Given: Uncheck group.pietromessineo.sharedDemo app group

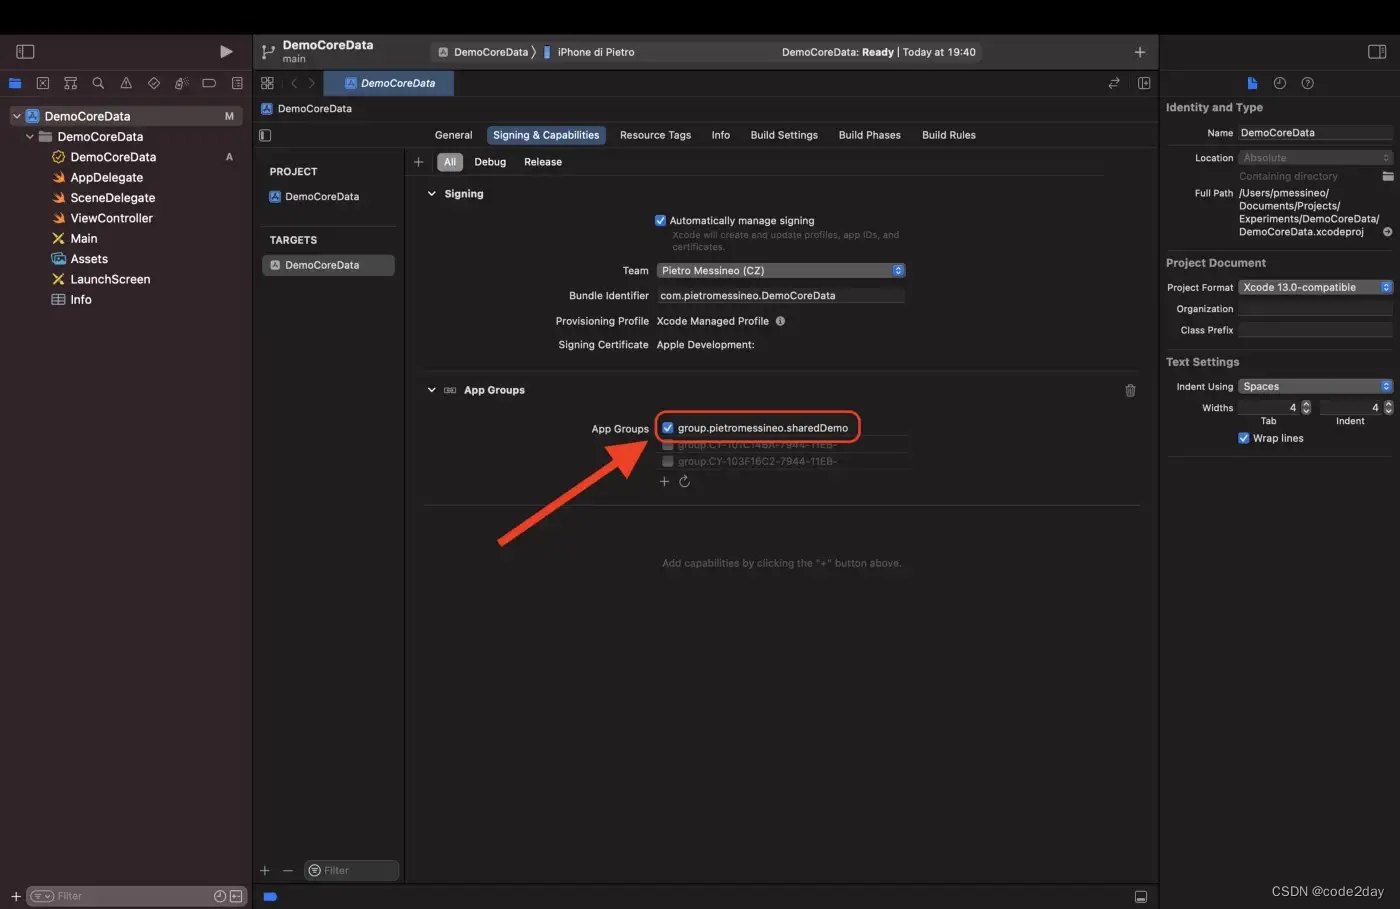Looking at the screenshot, I should coord(668,428).
